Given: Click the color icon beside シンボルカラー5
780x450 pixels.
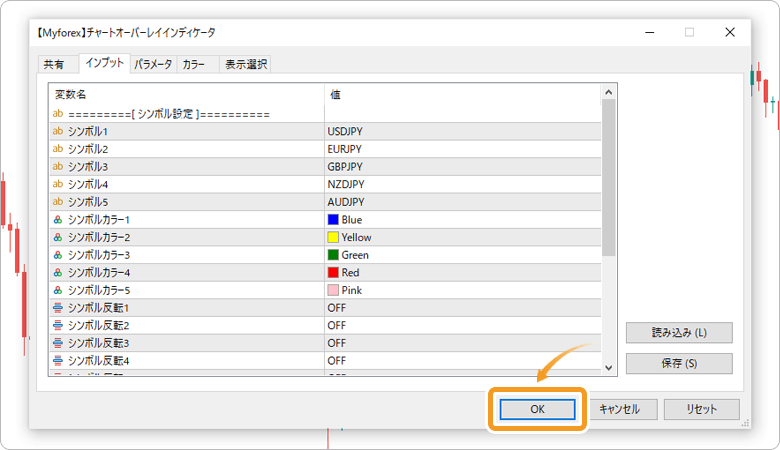Looking at the screenshot, I should pyautogui.click(x=58, y=290).
